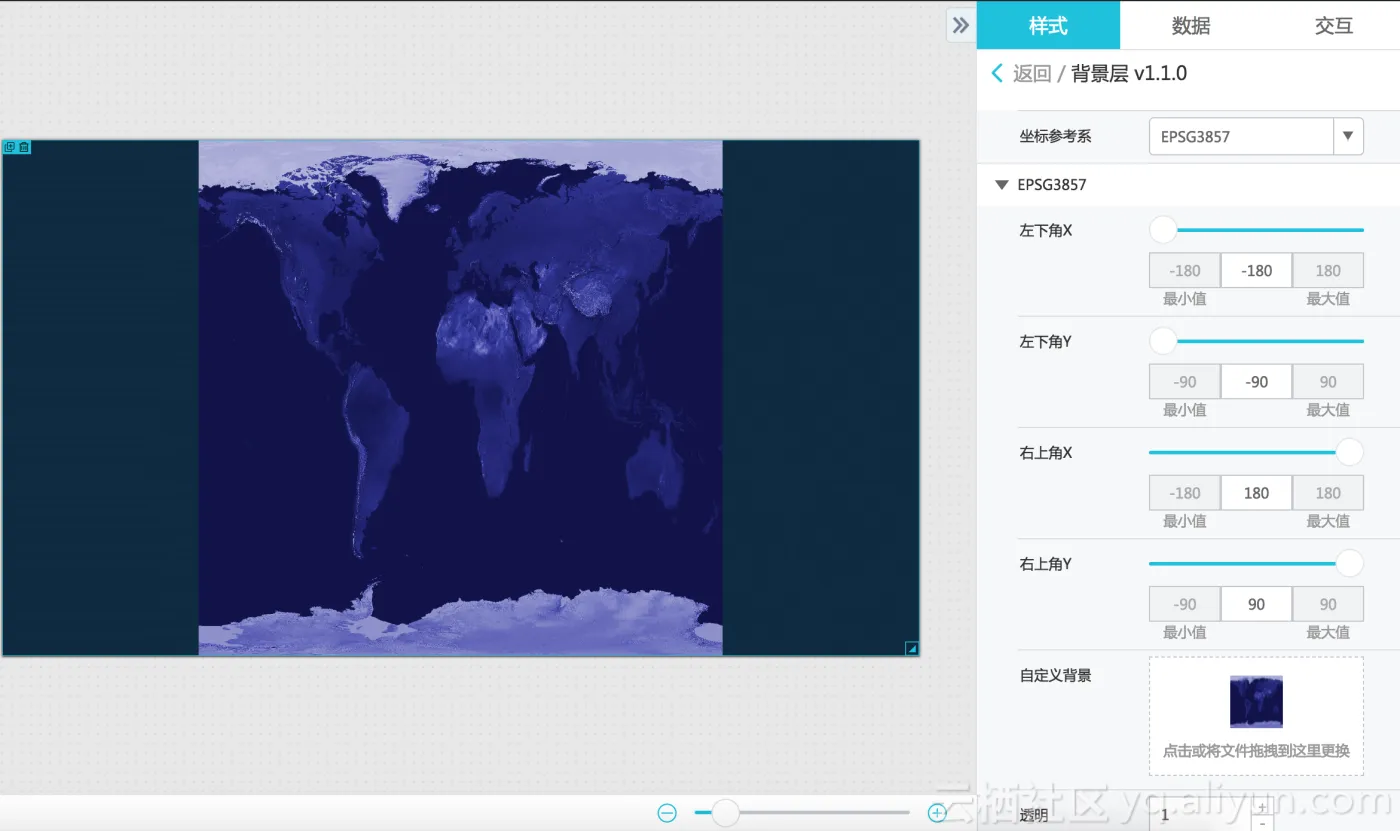Edit the 右上角Y value field 90
This screenshot has height=831, width=1400.
click(1256, 603)
